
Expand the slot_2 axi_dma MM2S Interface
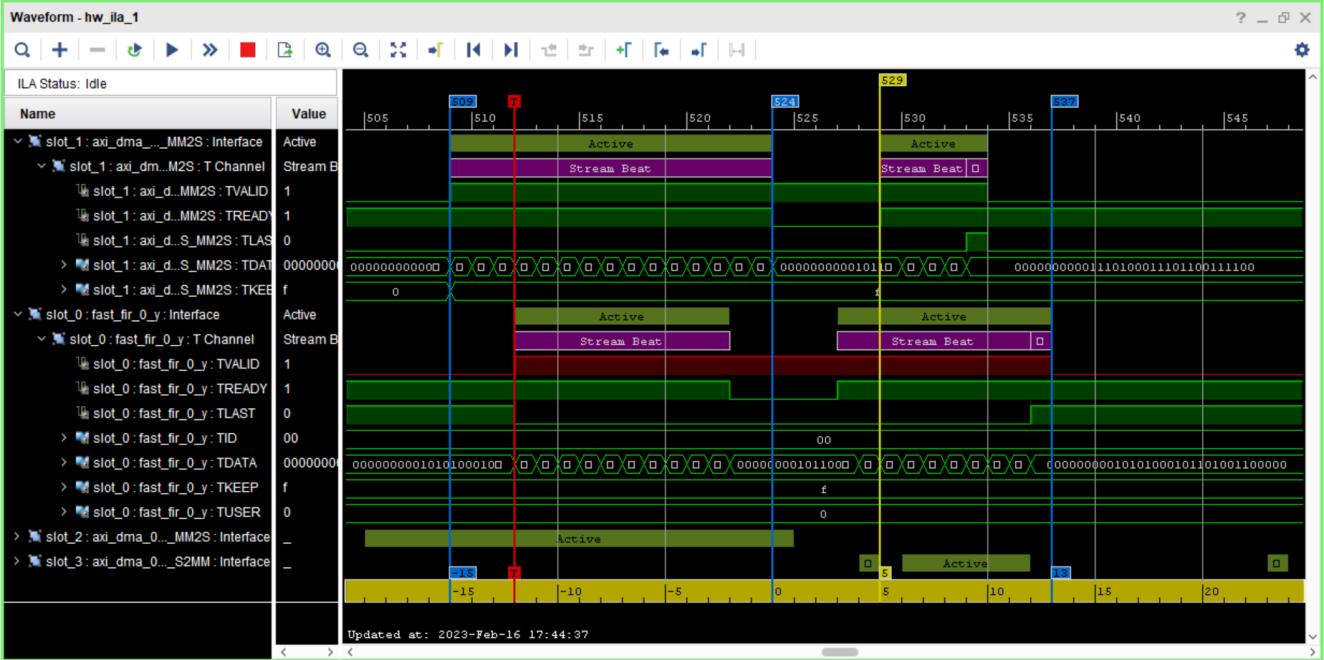point(18,537)
